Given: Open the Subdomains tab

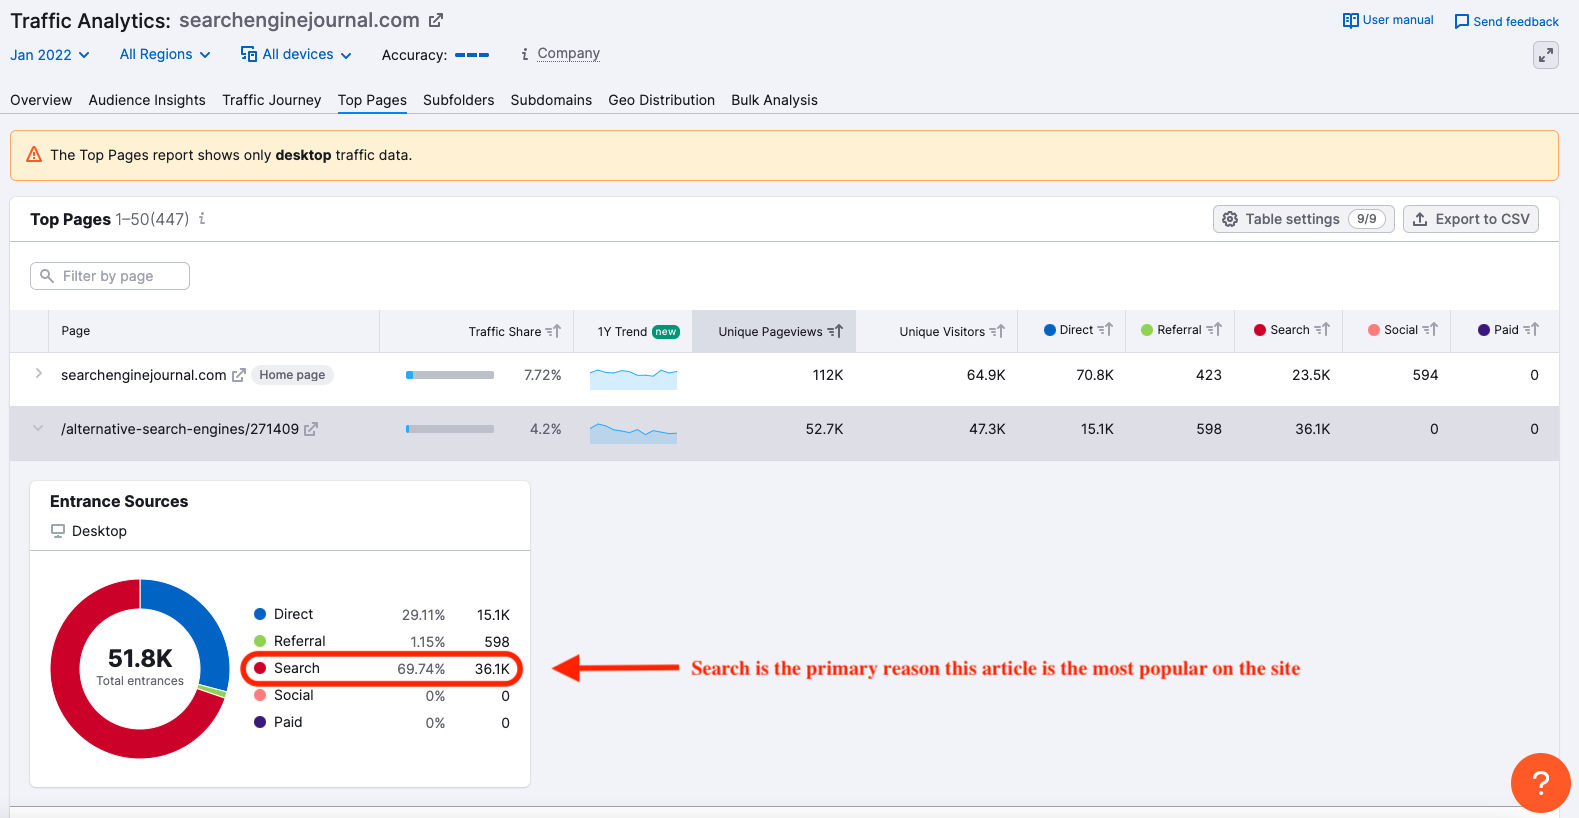Looking at the screenshot, I should point(551,100).
